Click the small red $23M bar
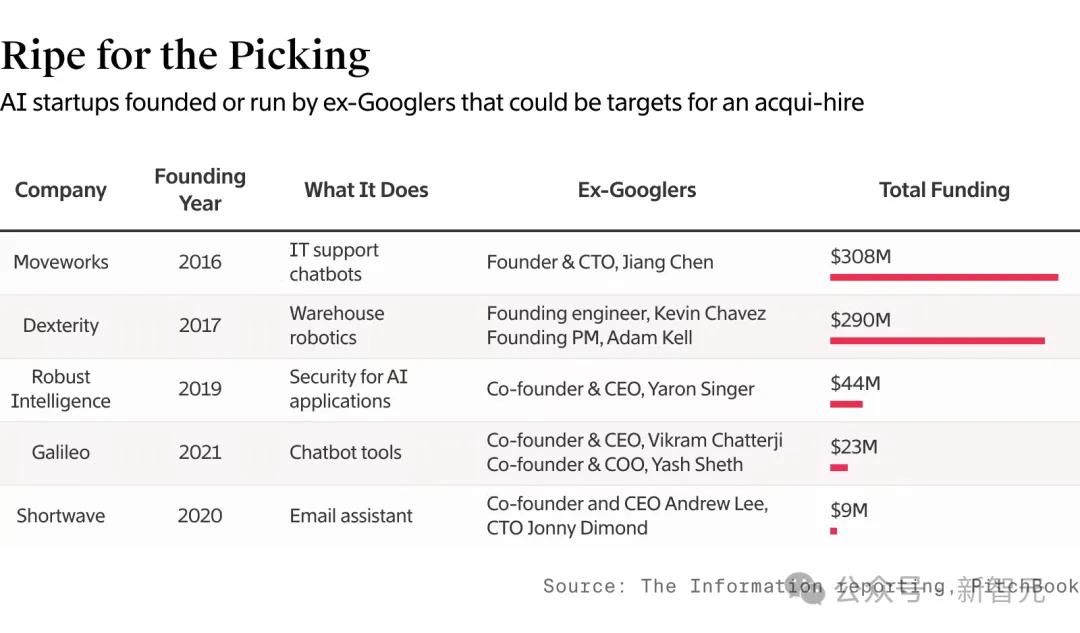This screenshot has width=1080, height=633. point(839,467)
